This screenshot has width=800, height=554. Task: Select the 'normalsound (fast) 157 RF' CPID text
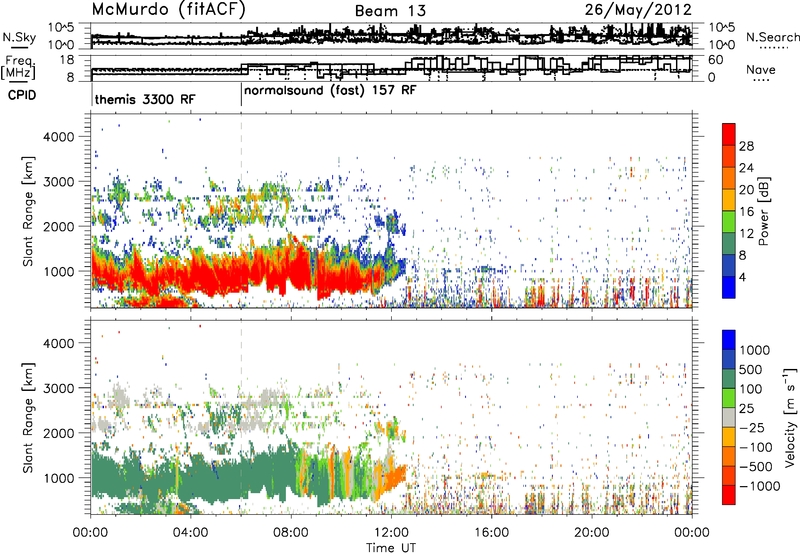tap(330, 91)
